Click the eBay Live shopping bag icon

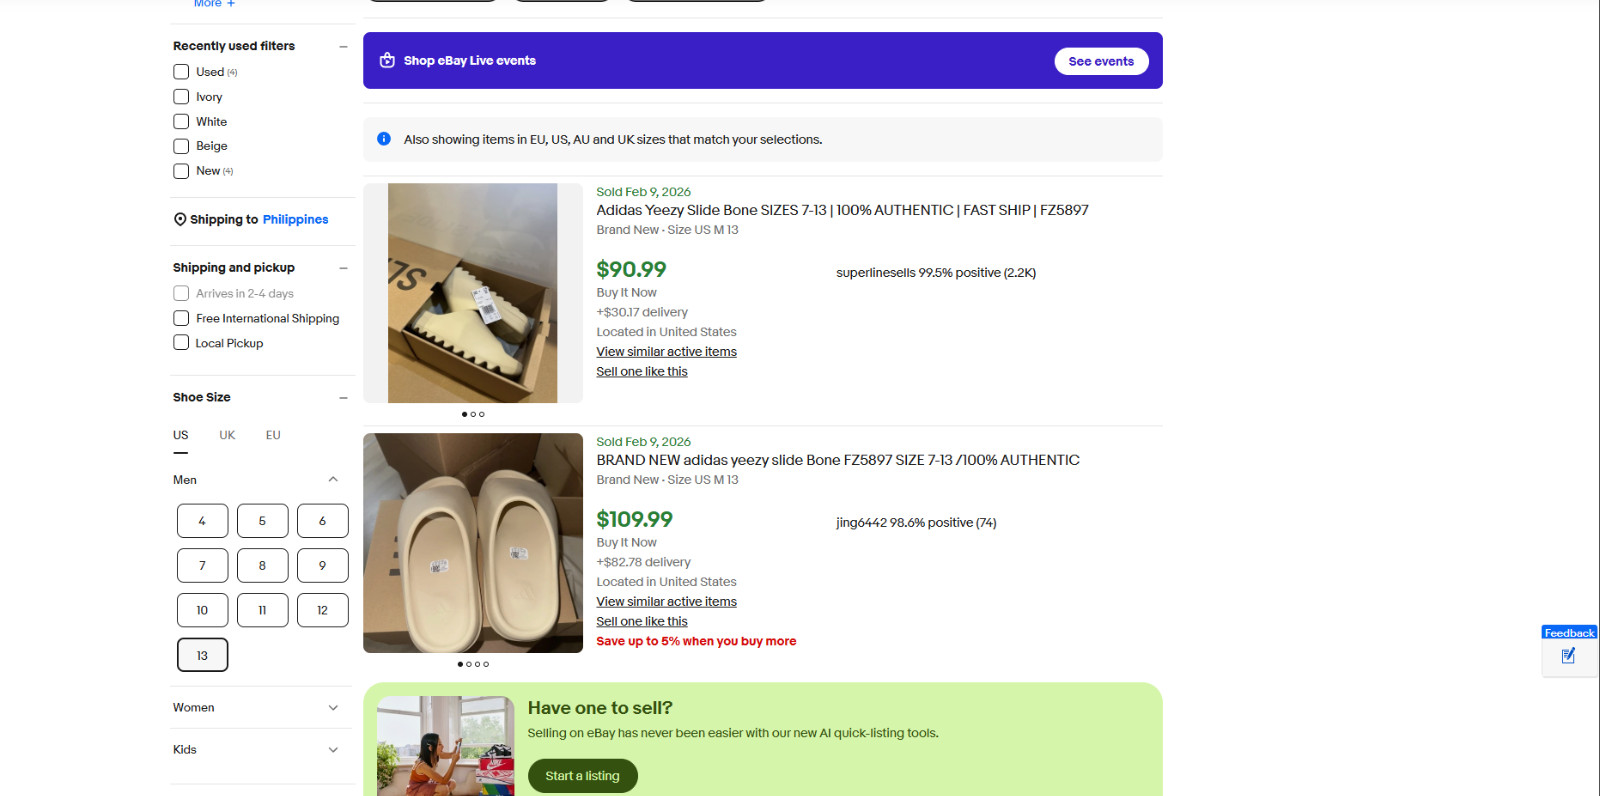tap(387, 60)
